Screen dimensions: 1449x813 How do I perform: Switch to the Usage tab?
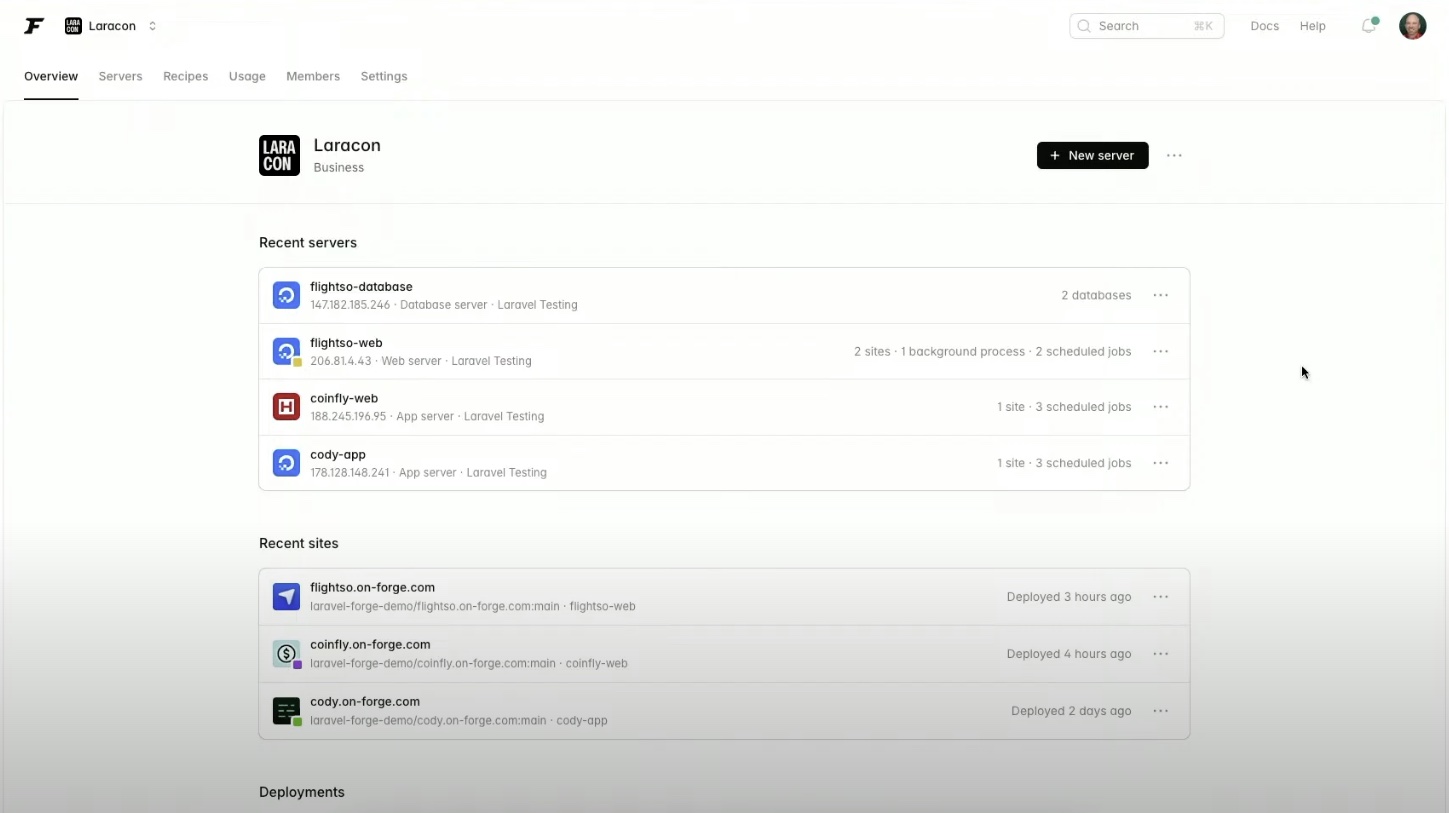pyautogui.click(x=247, y=76)
